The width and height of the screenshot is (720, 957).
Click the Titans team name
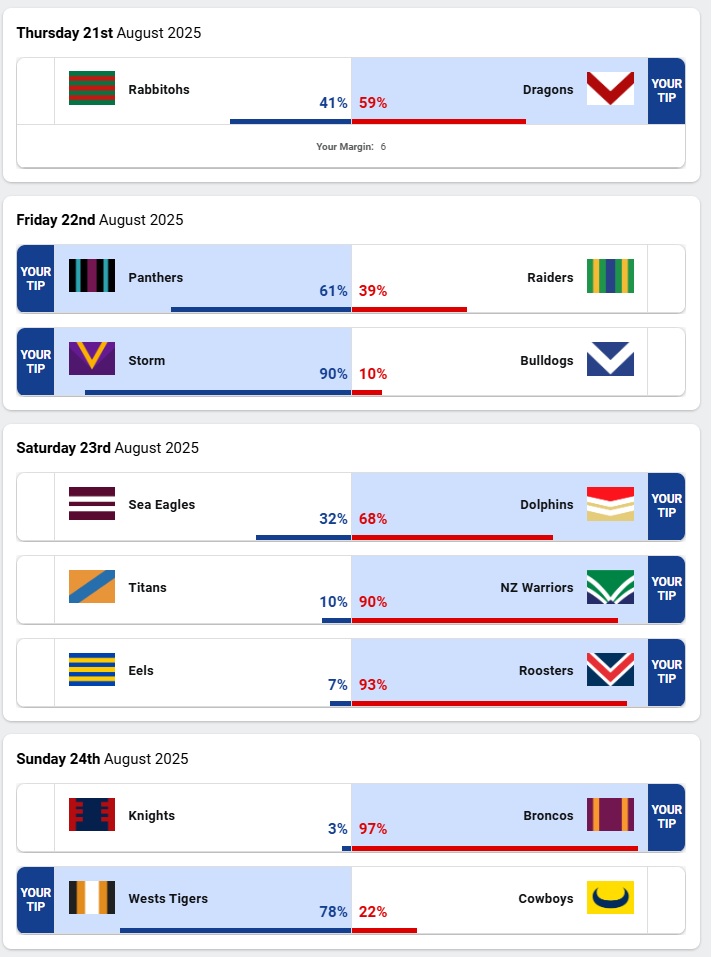(x=147, y=587)
